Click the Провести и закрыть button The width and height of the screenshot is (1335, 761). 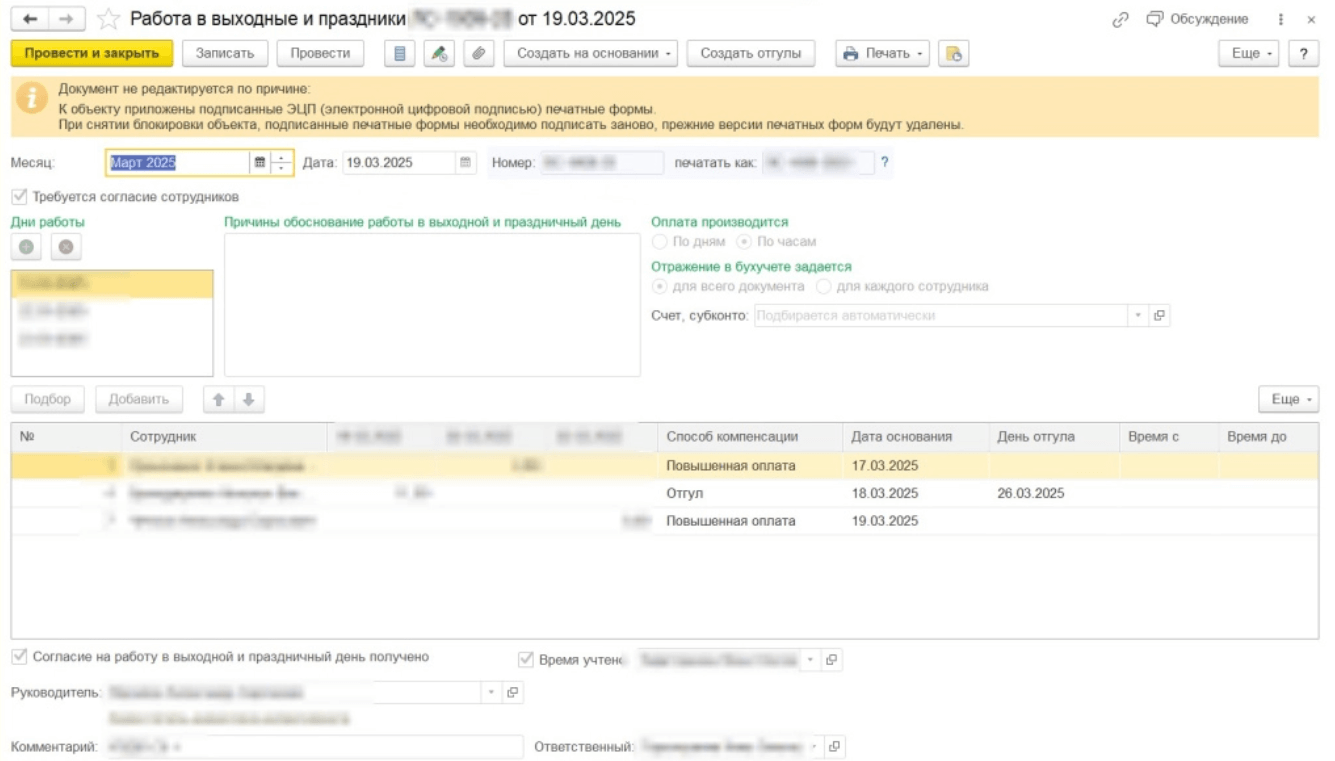(x=92, y=54)
